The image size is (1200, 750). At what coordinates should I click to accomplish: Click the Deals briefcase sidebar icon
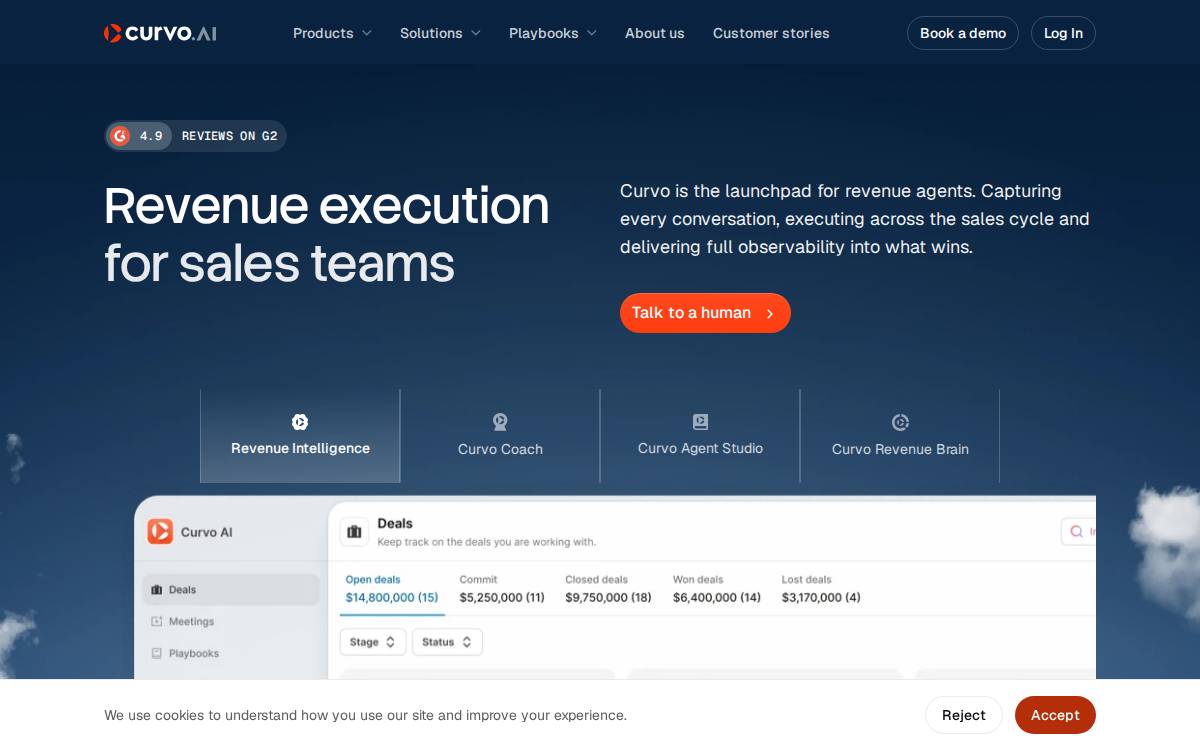[x=156, y=590]
